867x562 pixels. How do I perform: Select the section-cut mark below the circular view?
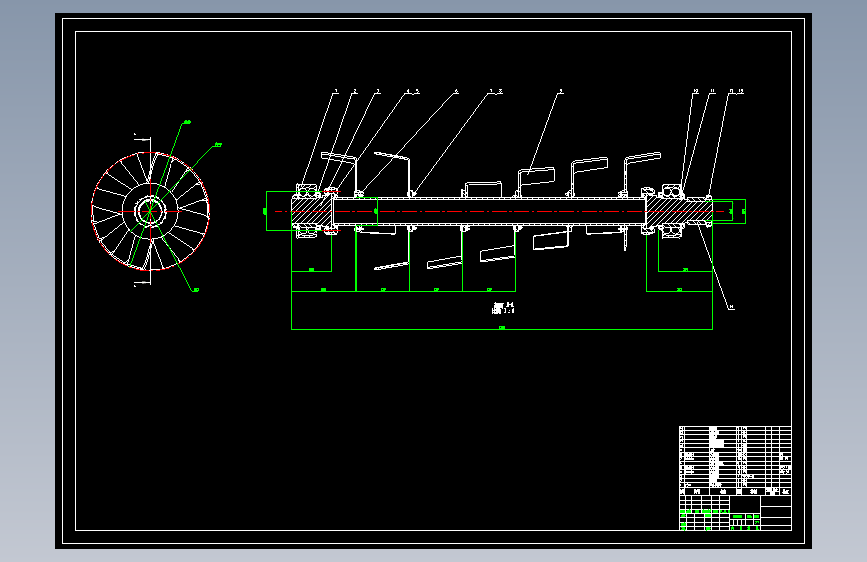(143, 284)
